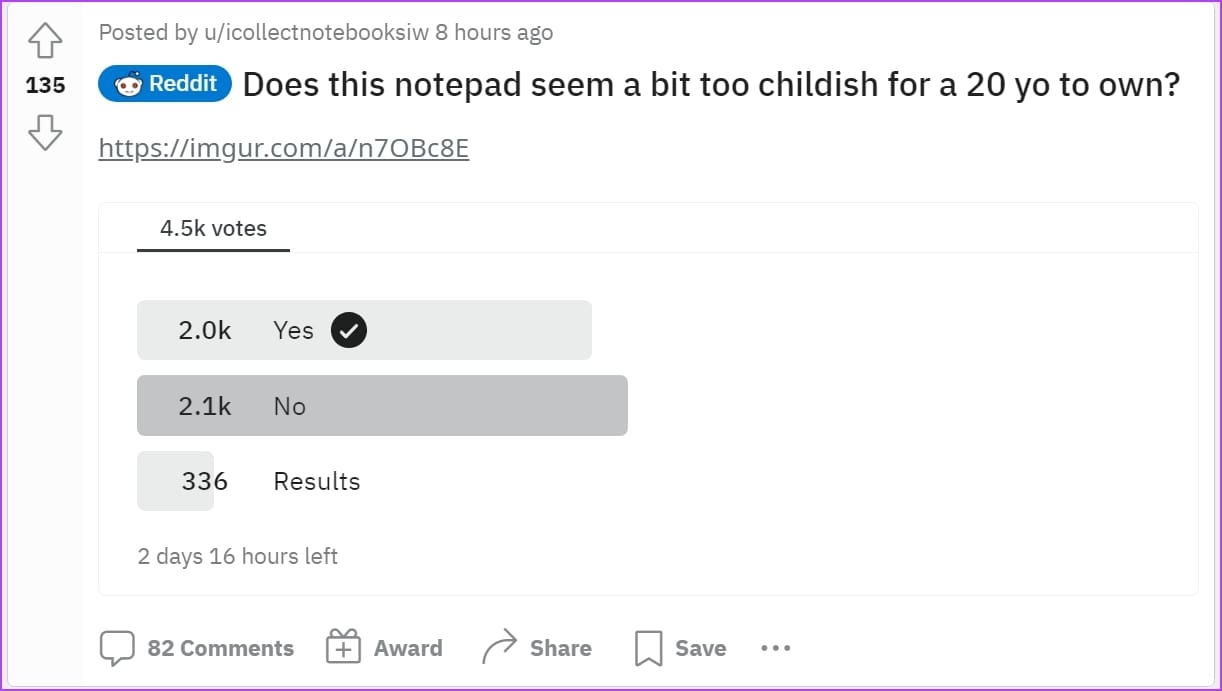Click the Reddit flair badge
Screen dimensions: 1222x691
pos(165,85)
